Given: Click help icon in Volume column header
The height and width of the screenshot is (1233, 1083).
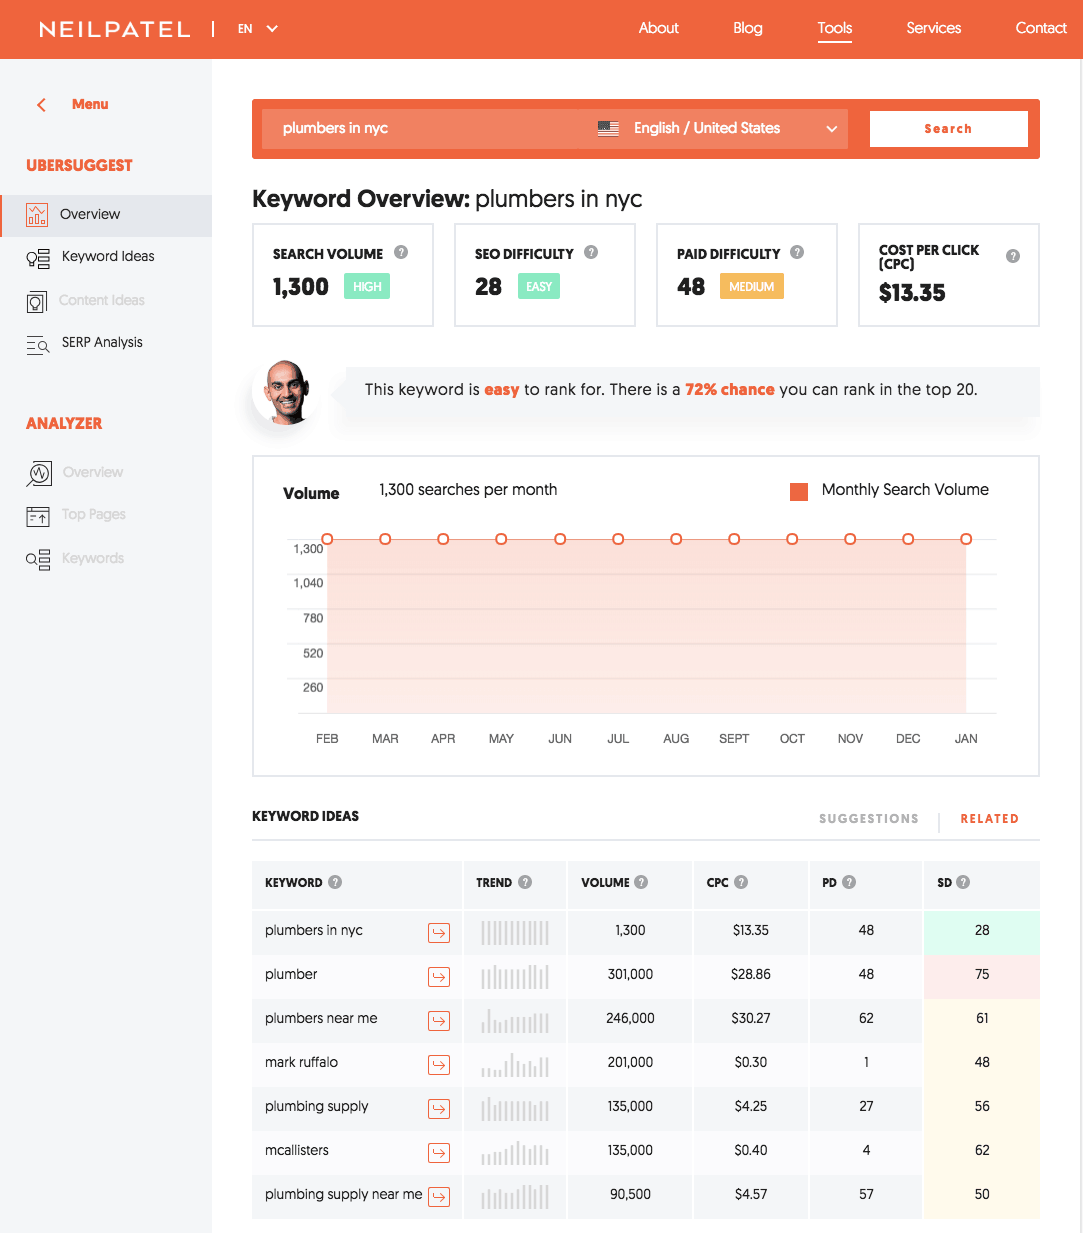Looking at the screenshot, I should point(641,882).
